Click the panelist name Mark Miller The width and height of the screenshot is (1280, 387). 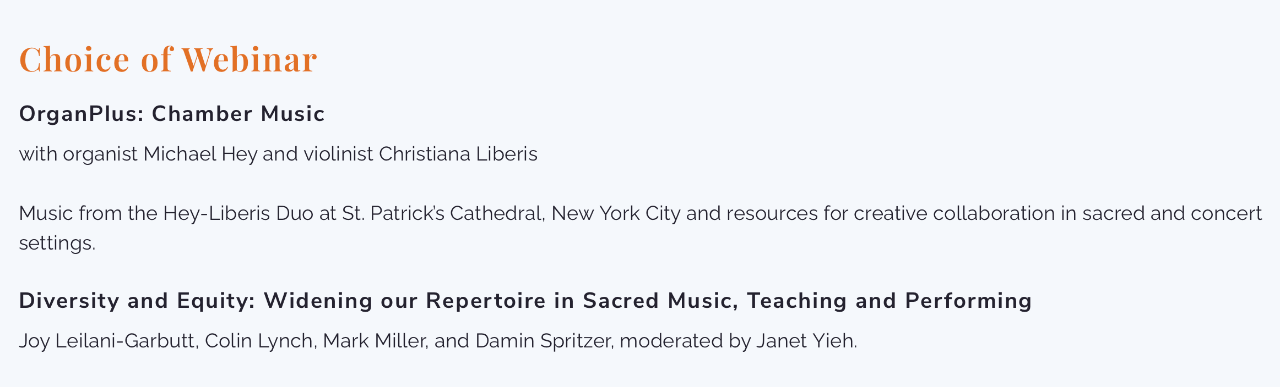(x=375, y=341)
